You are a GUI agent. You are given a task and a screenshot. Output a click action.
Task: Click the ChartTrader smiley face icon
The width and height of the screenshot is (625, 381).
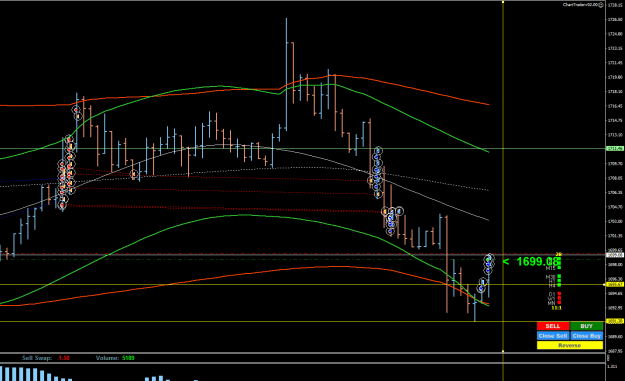tap(601, 5)
